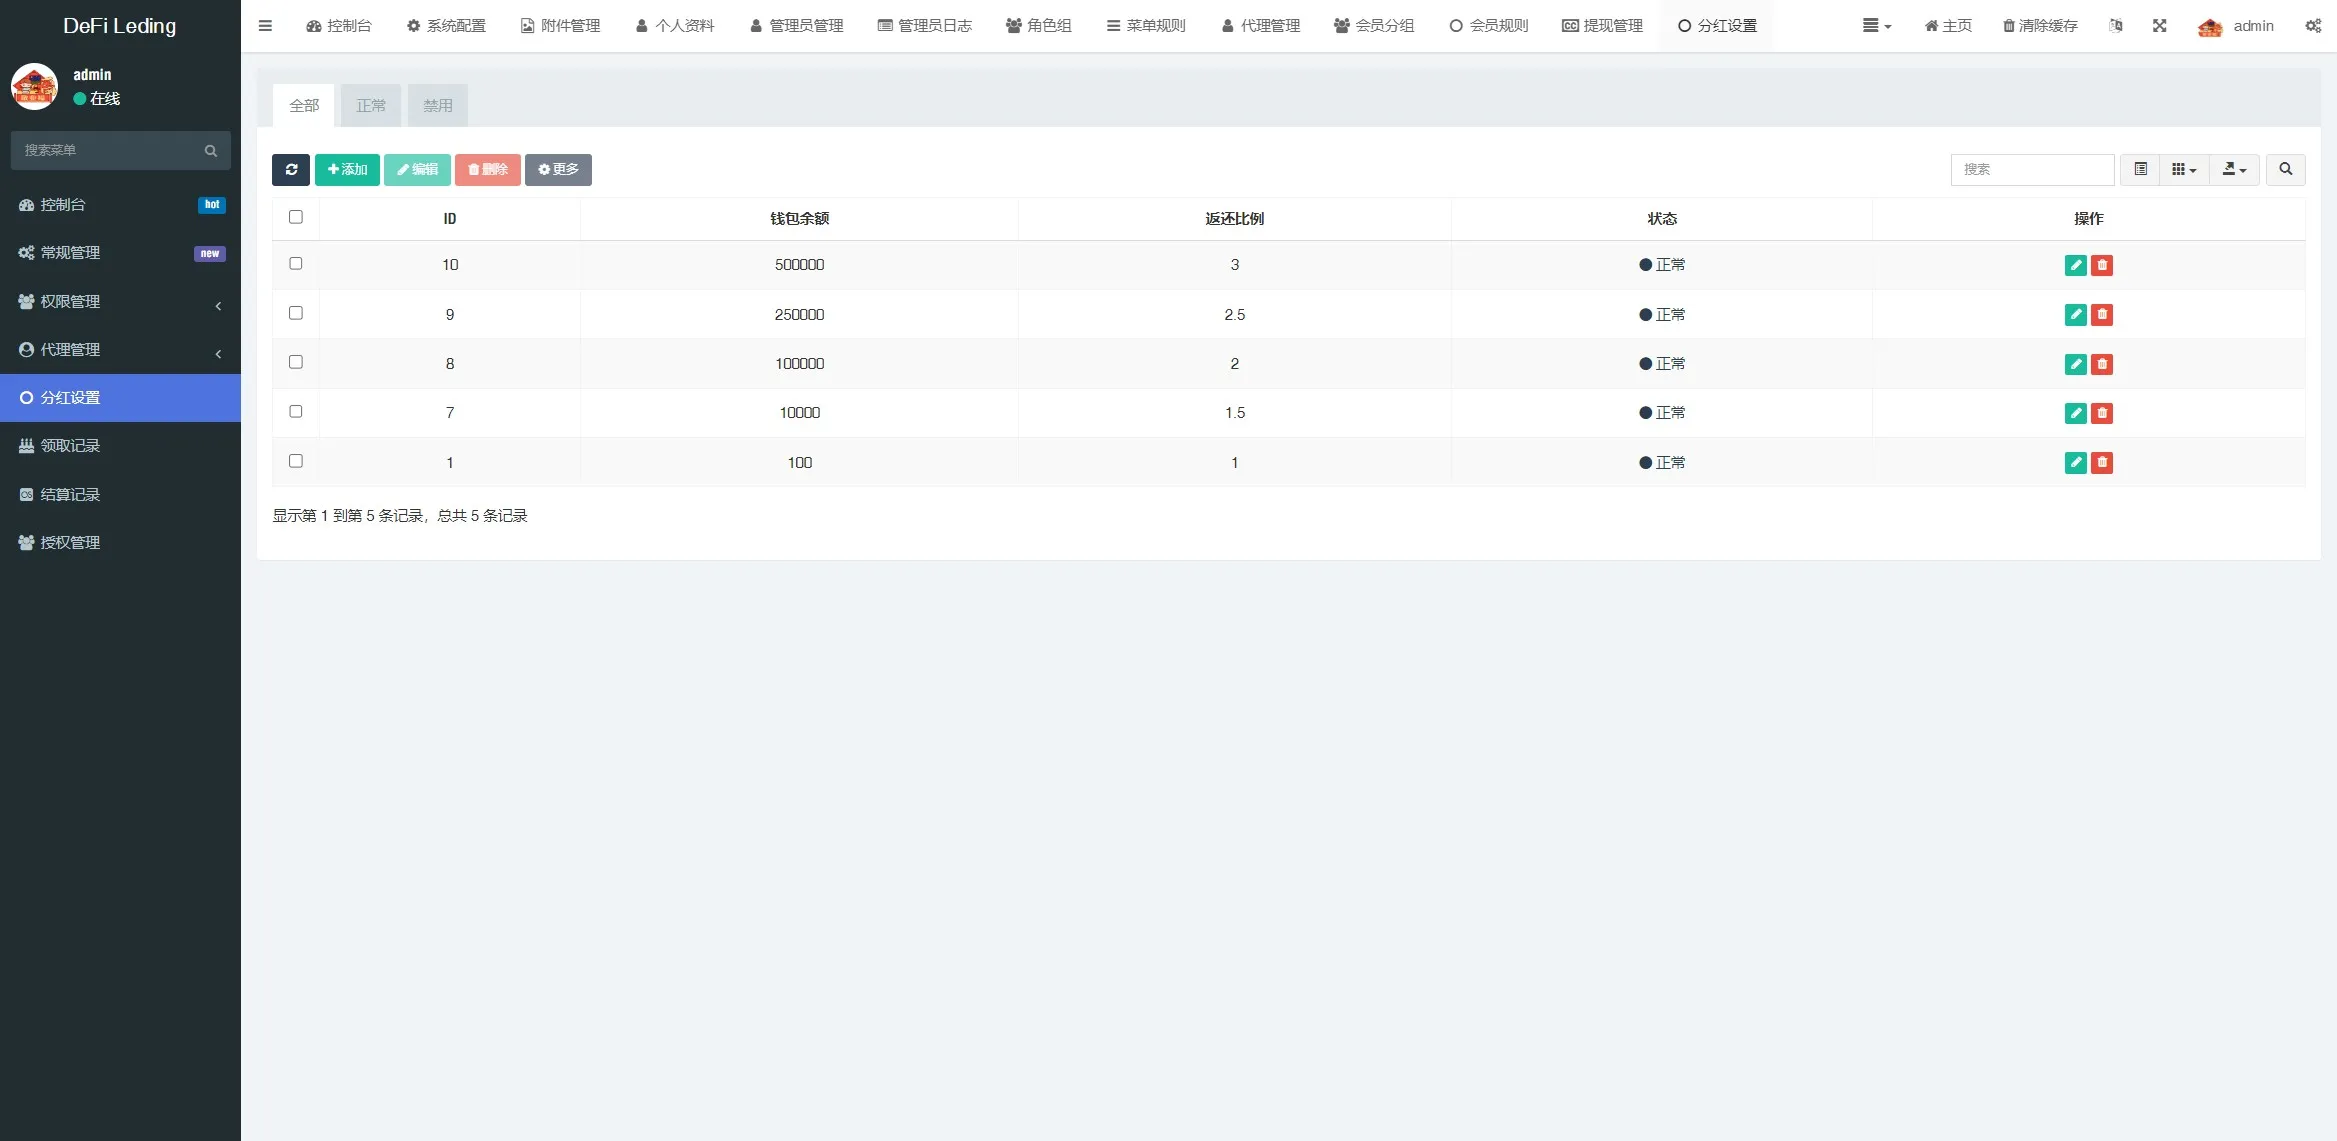Click the green edit icon for row ID 10
Viewport: 2337px width, 1141px height.
click(x=2075, y=265)
